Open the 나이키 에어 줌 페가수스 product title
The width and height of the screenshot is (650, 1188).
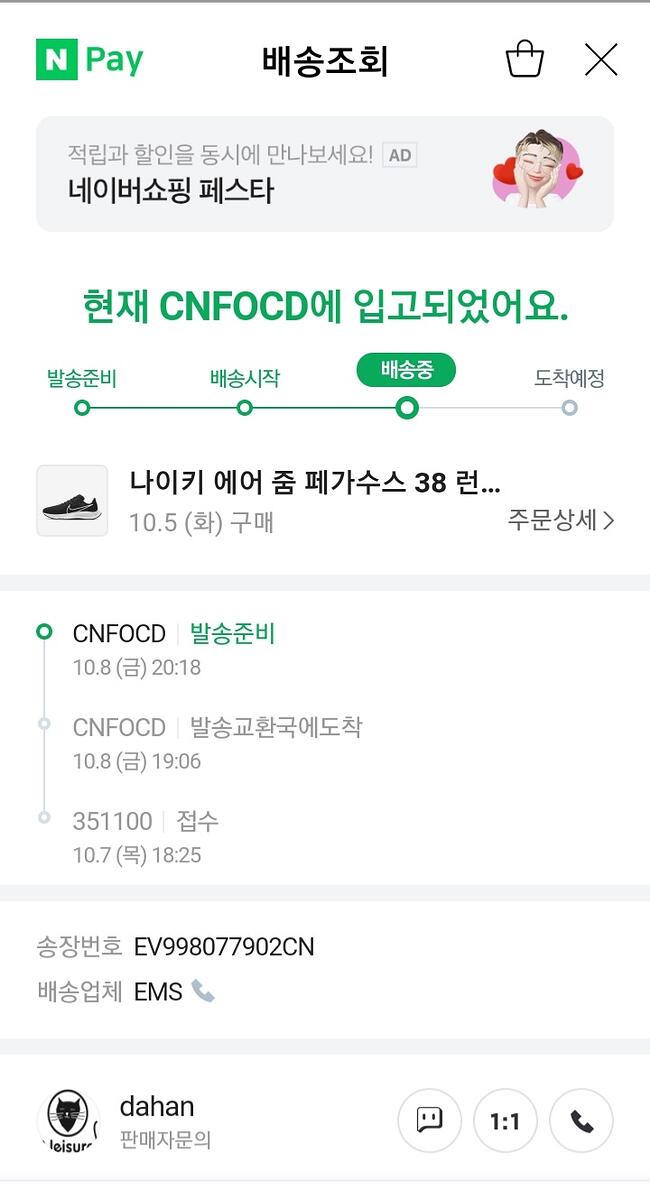[x=314, y=482]
